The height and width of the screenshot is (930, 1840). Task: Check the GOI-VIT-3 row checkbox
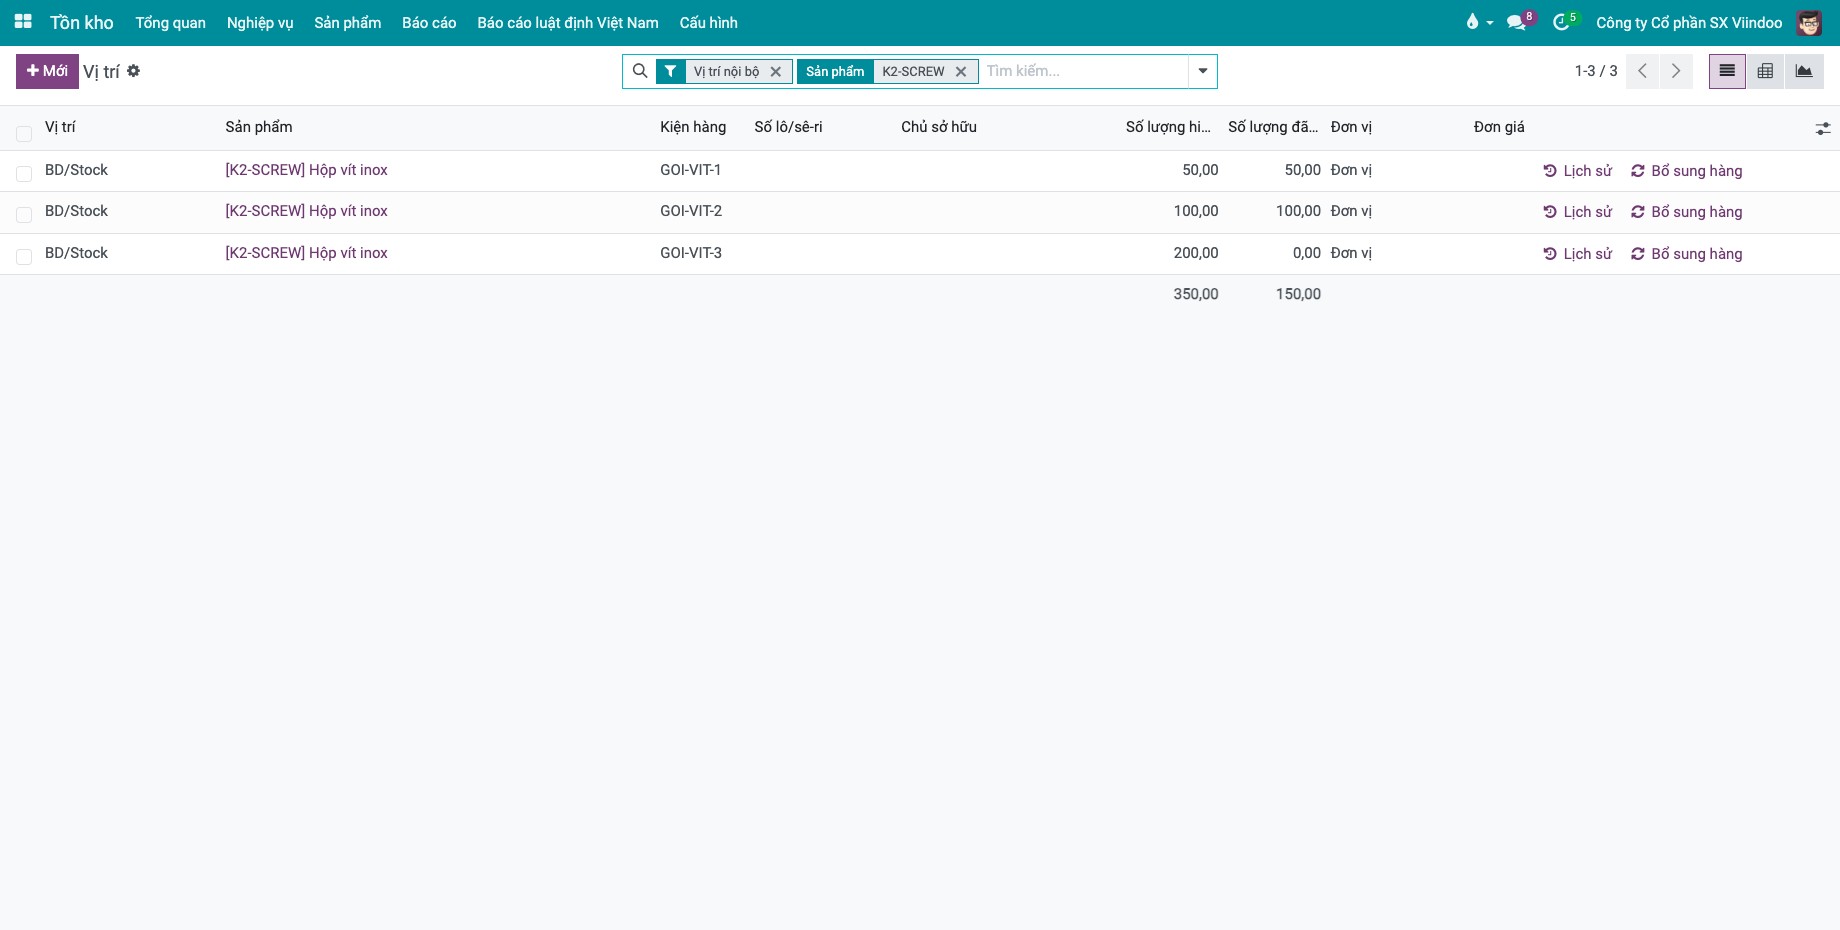pyautogui.click(x=24, y=257)
